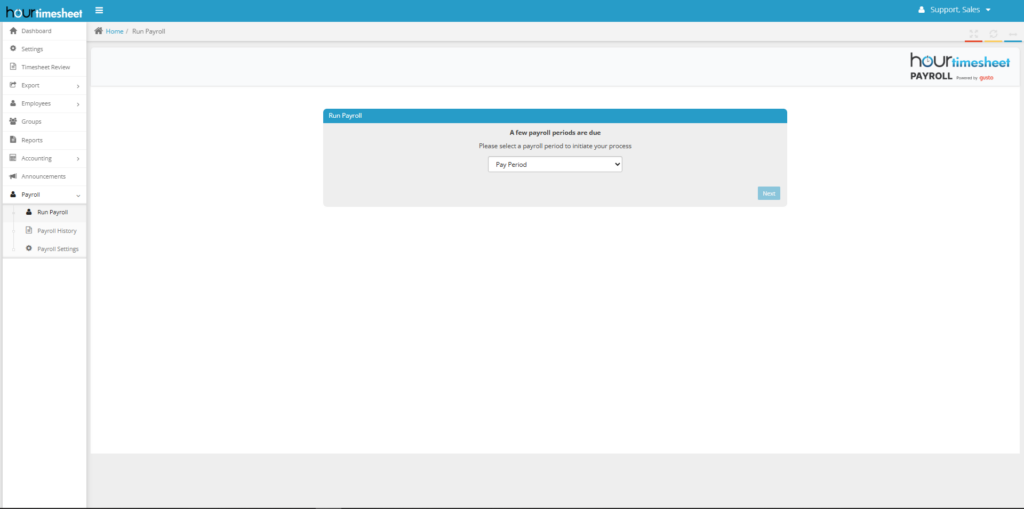The width and height of the screenshot is (1024, 509).
Task: Click the Settings gear icon in sidebar
Action: [x=13, y=48]
